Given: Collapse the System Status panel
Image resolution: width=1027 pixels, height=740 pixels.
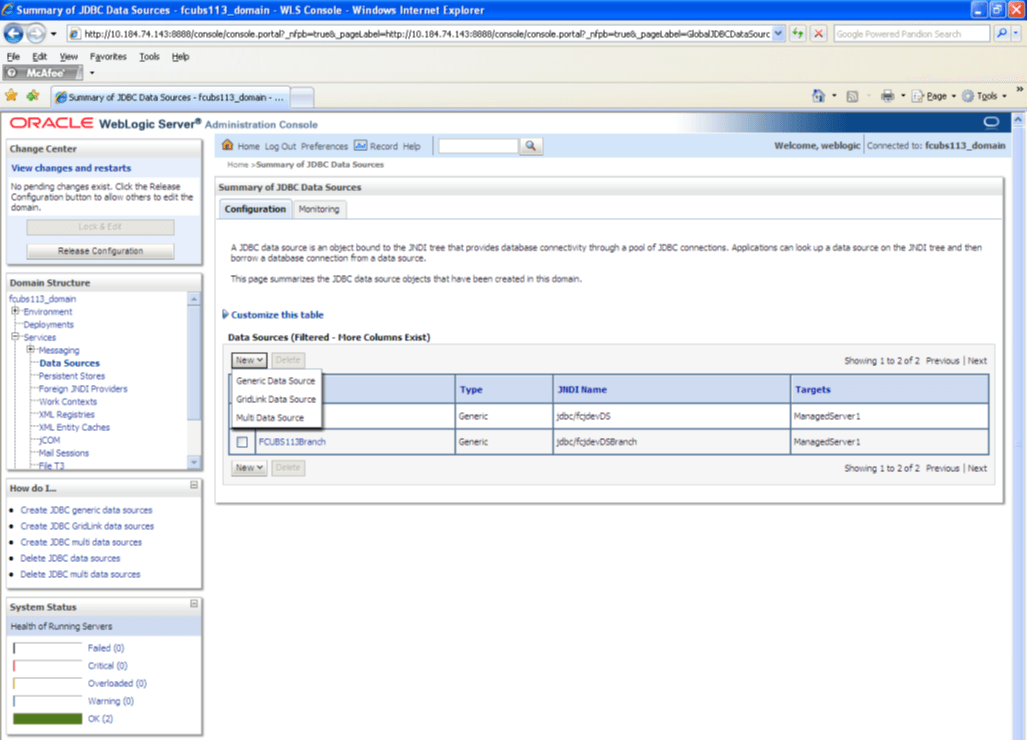Looking at the screenshot, I should pos(194,604).
